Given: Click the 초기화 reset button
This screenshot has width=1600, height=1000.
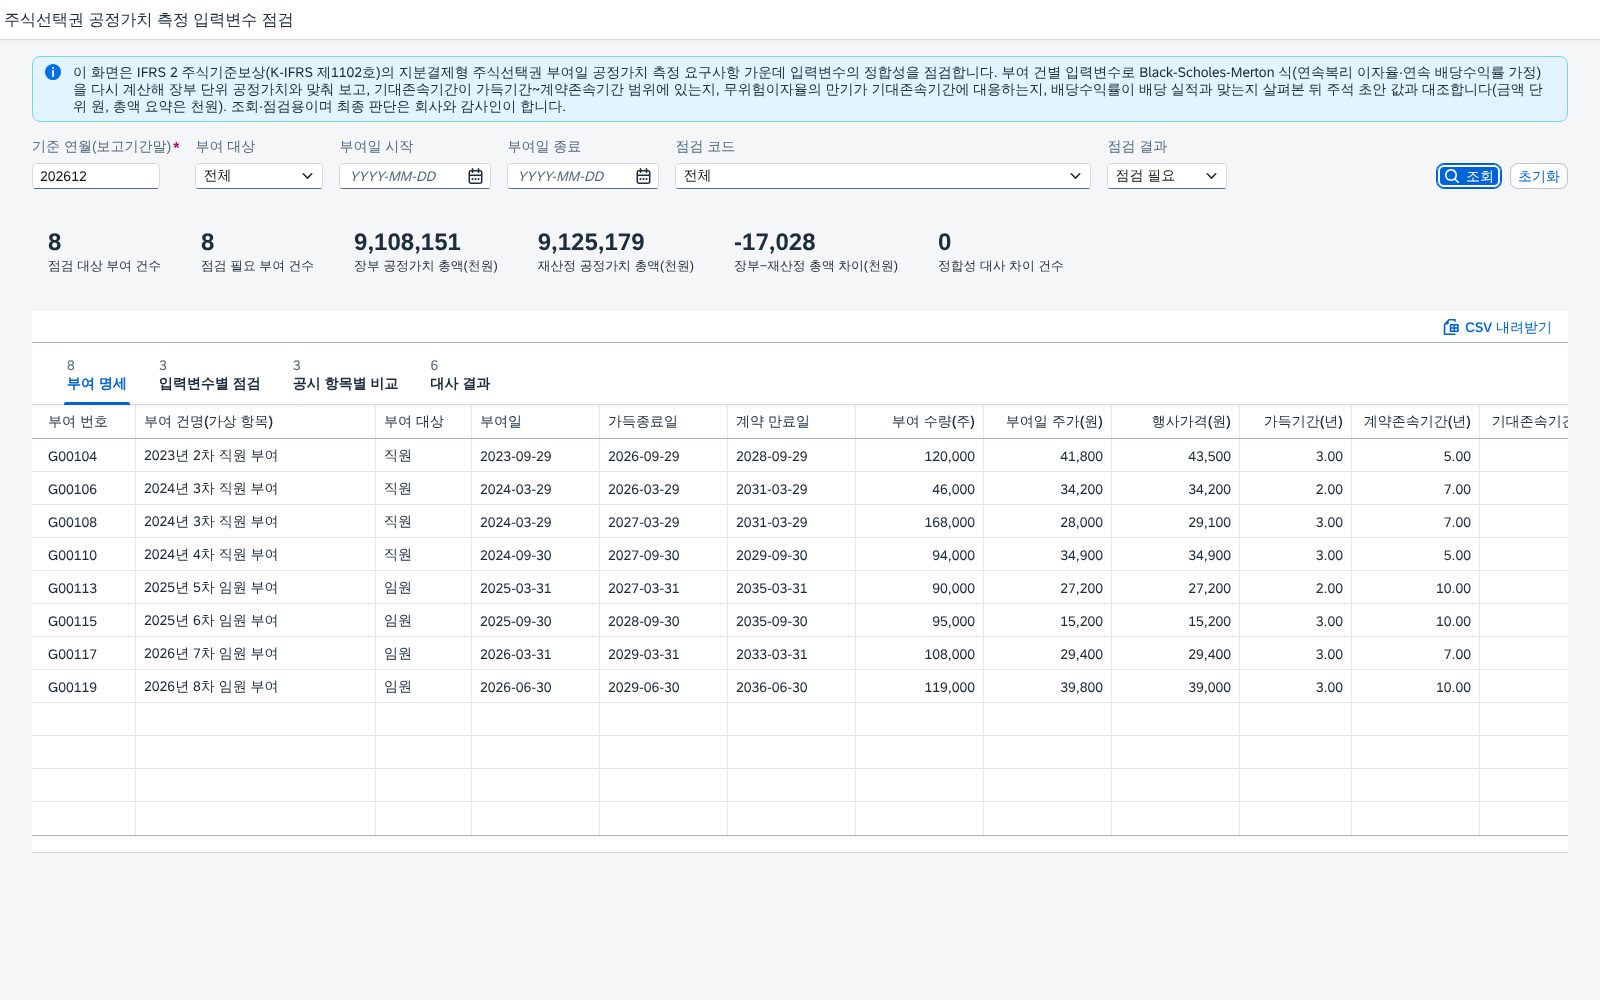Looking at the screenshot, I should click(x=1538, y=176).
